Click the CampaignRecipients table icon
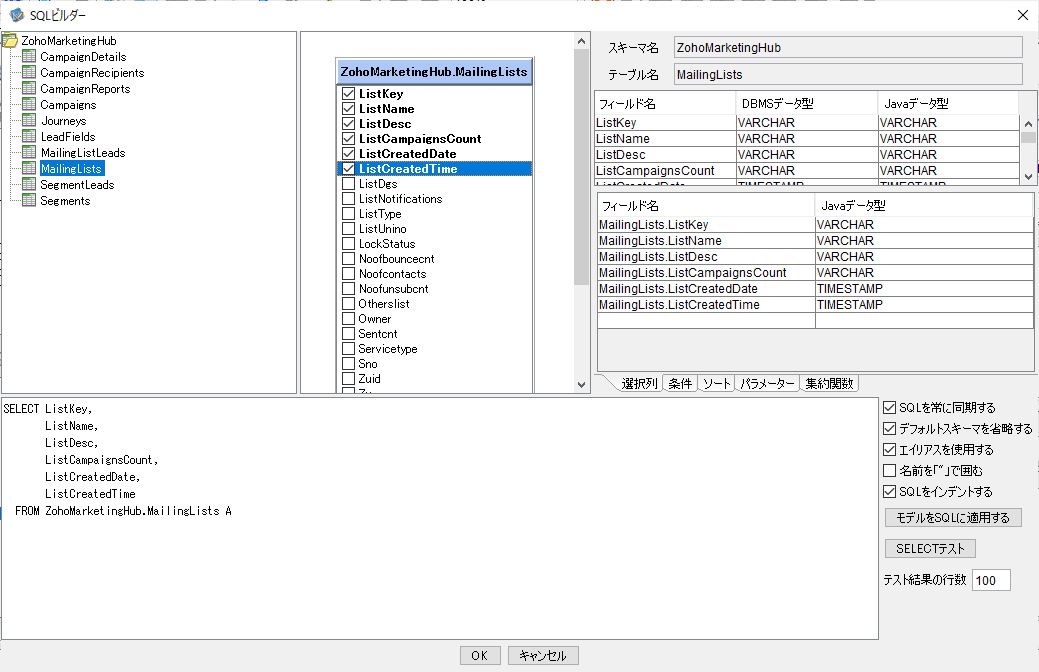Screen dimensions: 1039x672 pyautogui.click(x=29, y=72)
